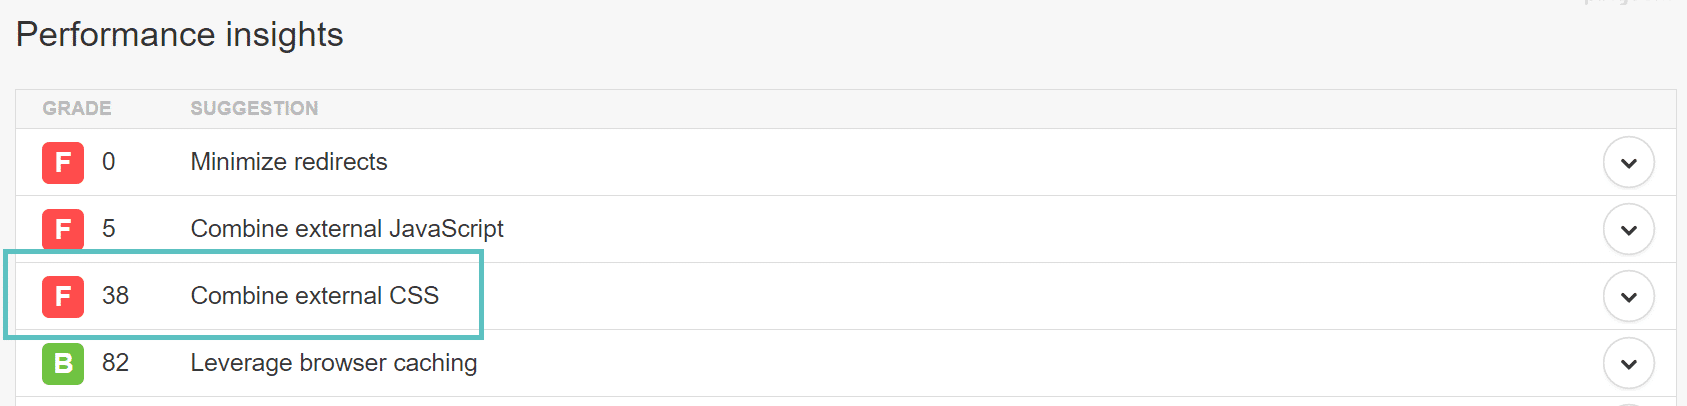Viewport: 1687px width, 406px height.
Task: Open the Combine external CSS dropdown chevron
Action: [x=1628, y=296]
